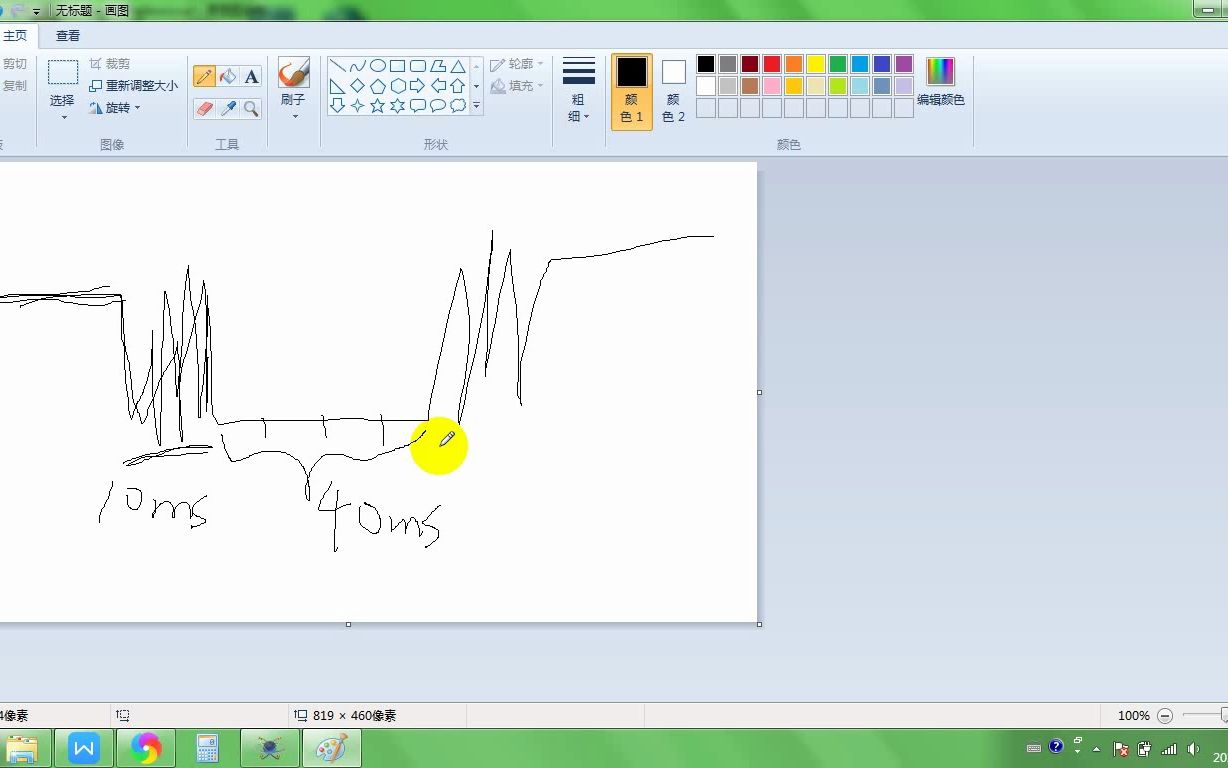Pick the green color swatch
1228x768 pixels.
(838, 64)
